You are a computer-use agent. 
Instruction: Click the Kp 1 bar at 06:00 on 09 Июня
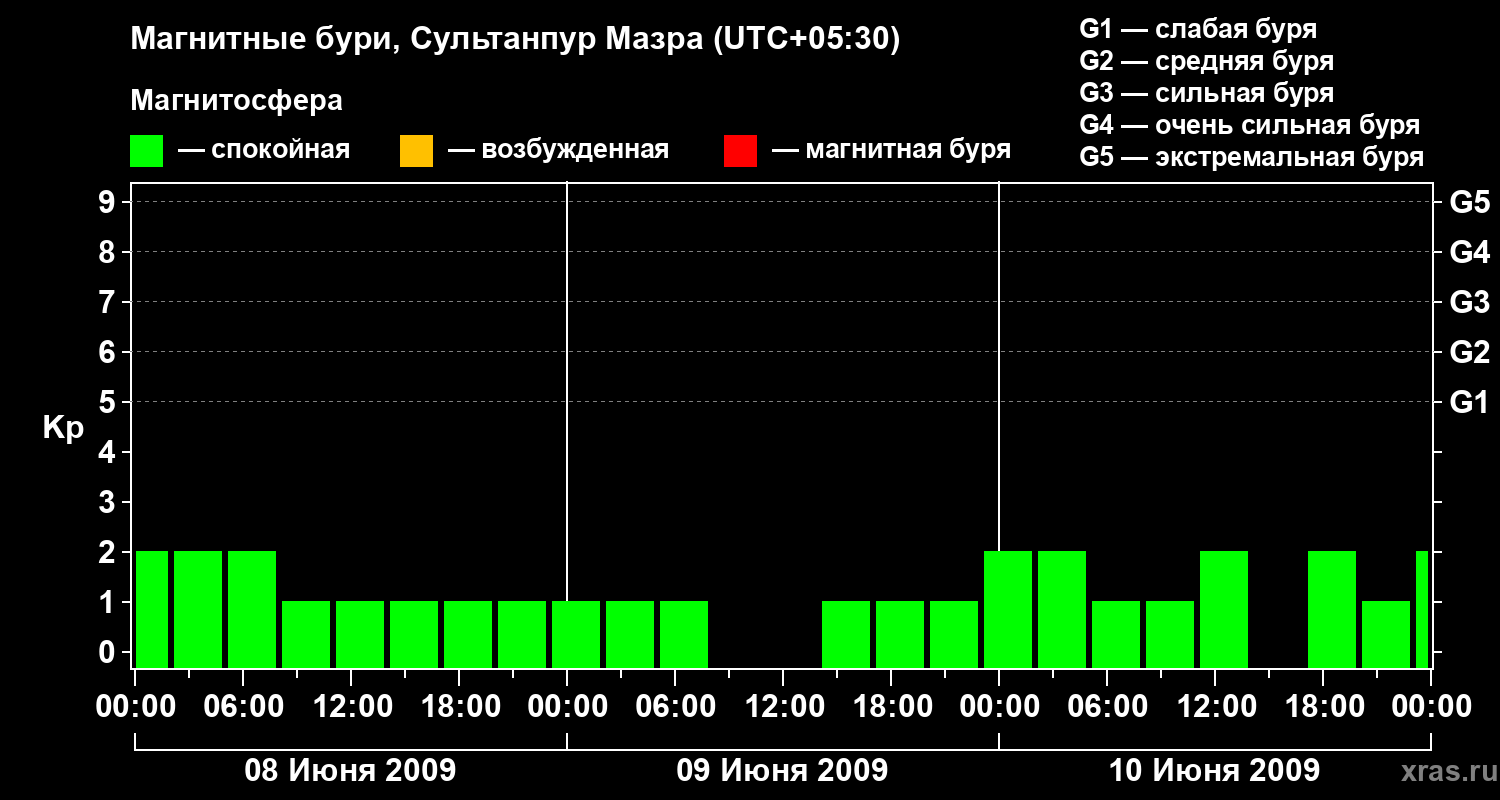pos(684,634)
